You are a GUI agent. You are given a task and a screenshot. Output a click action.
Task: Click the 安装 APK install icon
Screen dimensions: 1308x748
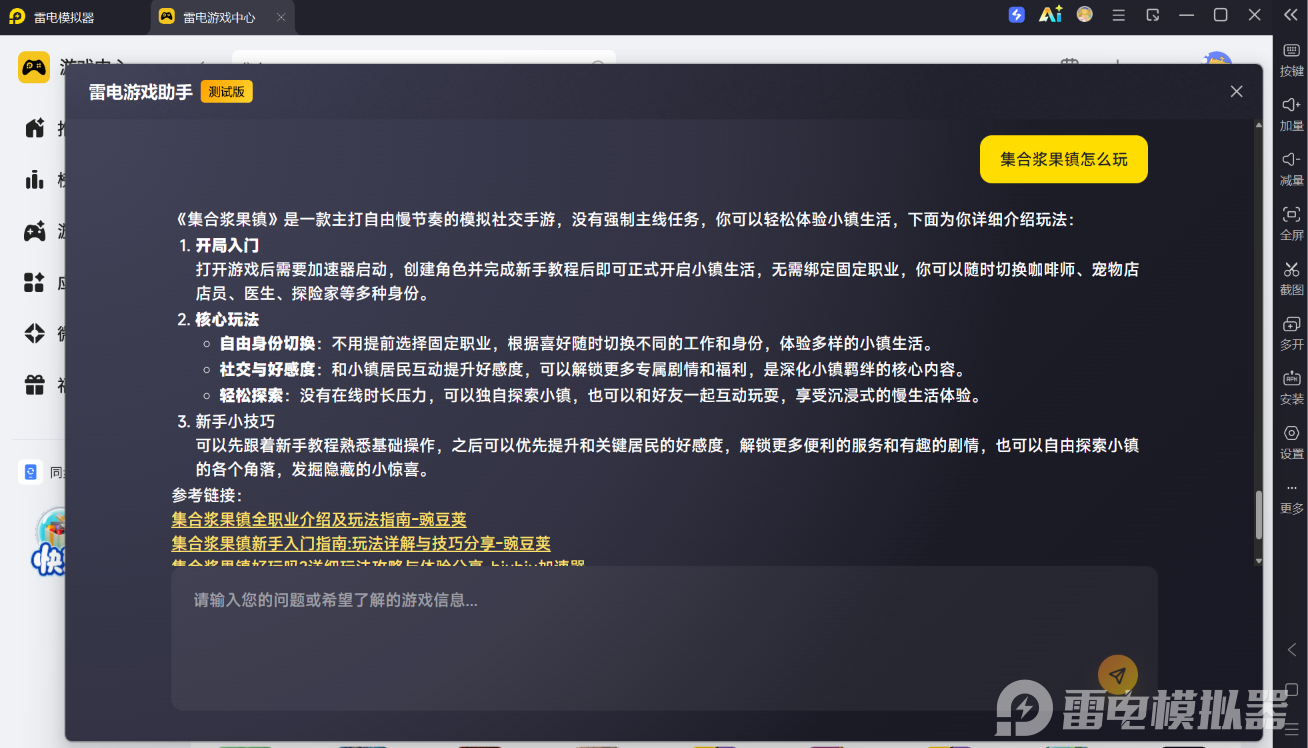point(1291,388)
